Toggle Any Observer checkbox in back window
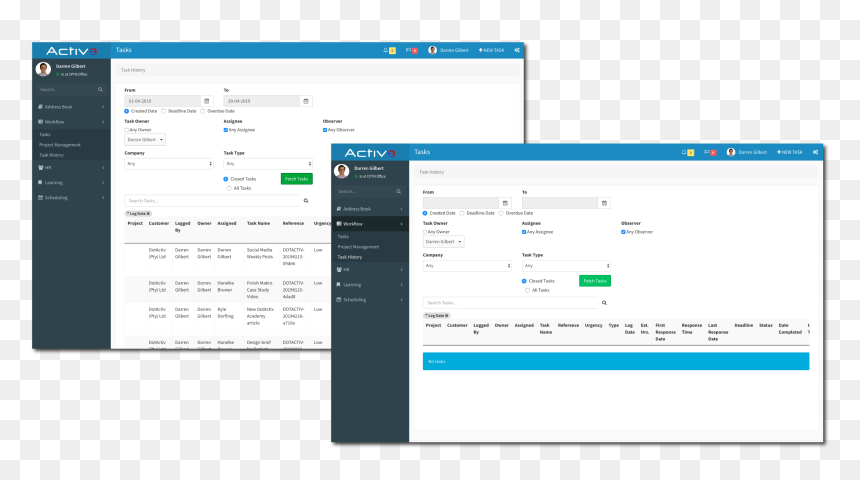This screenshot has height=480, width=860. click(x=325, y=130)
